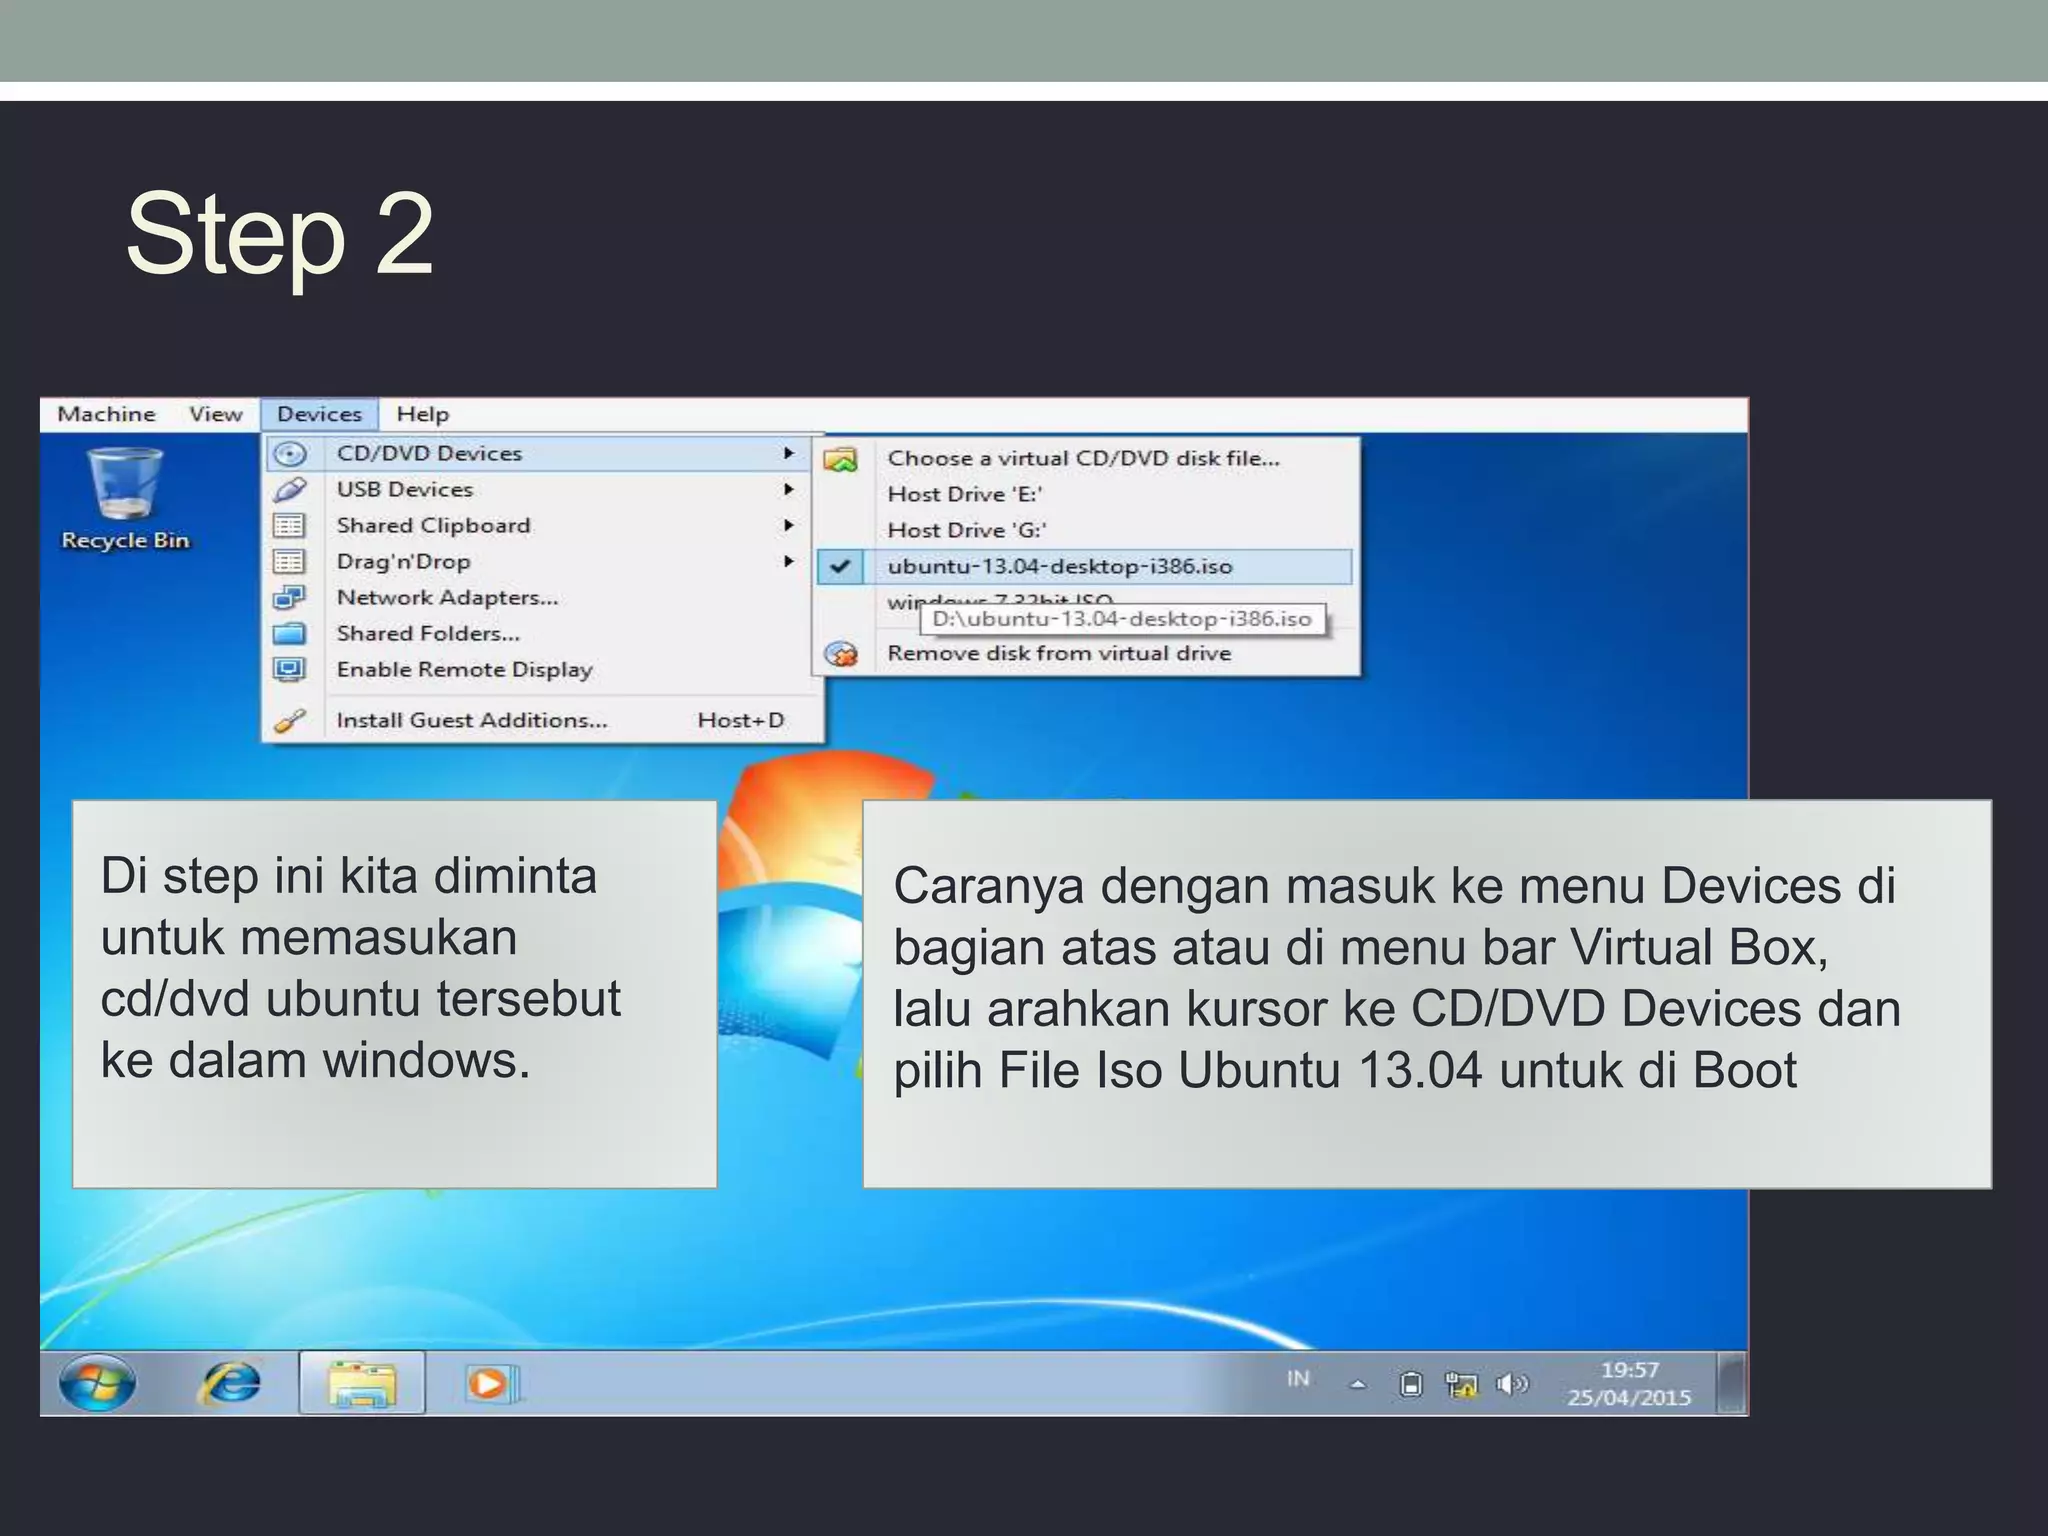Open Network Adapters settings
The width and height of the screenshot is (2048, 1536).
pyautogui.click(x=538, y=597)
